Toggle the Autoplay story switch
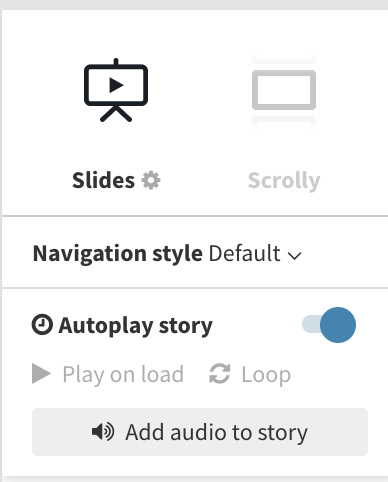Screen dimensions: 388x482 329,325
